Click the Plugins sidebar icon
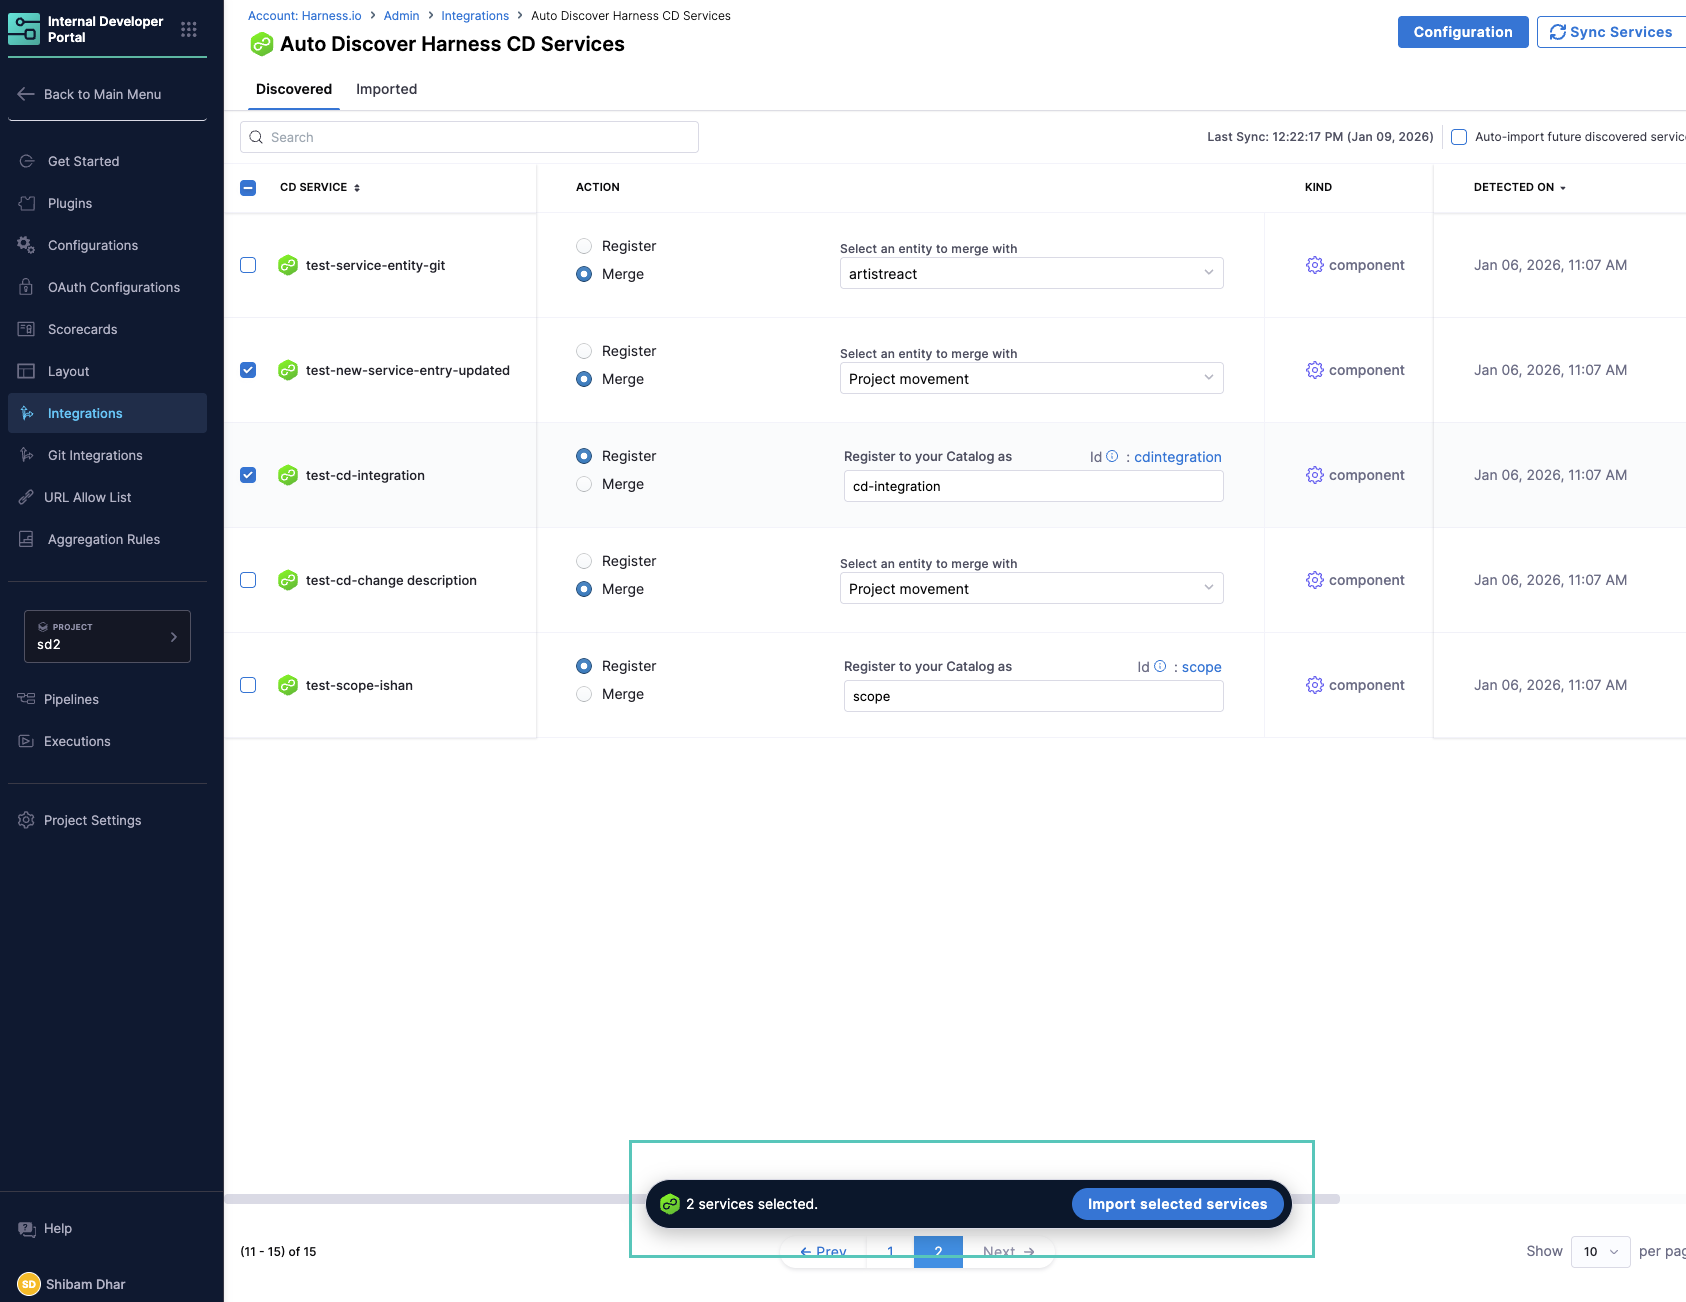Screen dimensions: 1686x1302 [27, 203]
